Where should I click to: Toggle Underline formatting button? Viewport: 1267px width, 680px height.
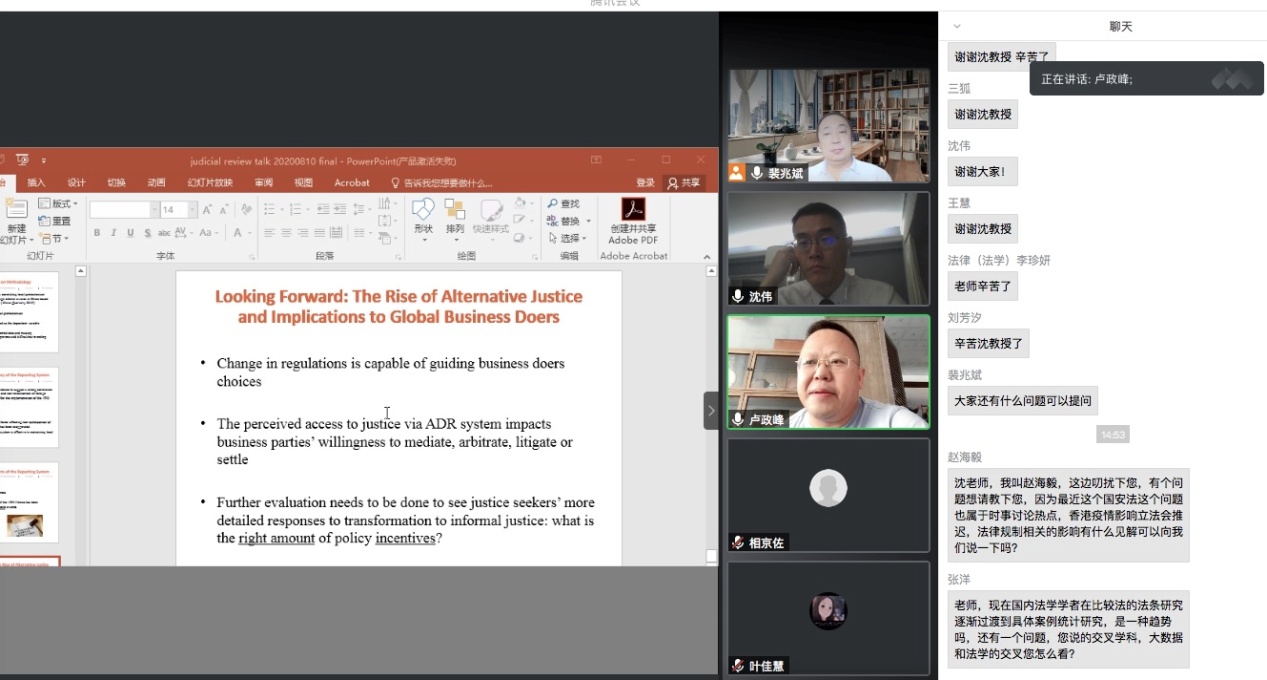130,233
